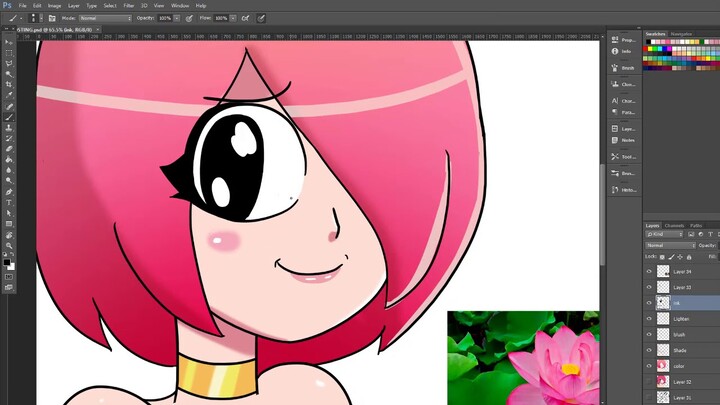Open the Filter menu

click(x=129, y=6)
